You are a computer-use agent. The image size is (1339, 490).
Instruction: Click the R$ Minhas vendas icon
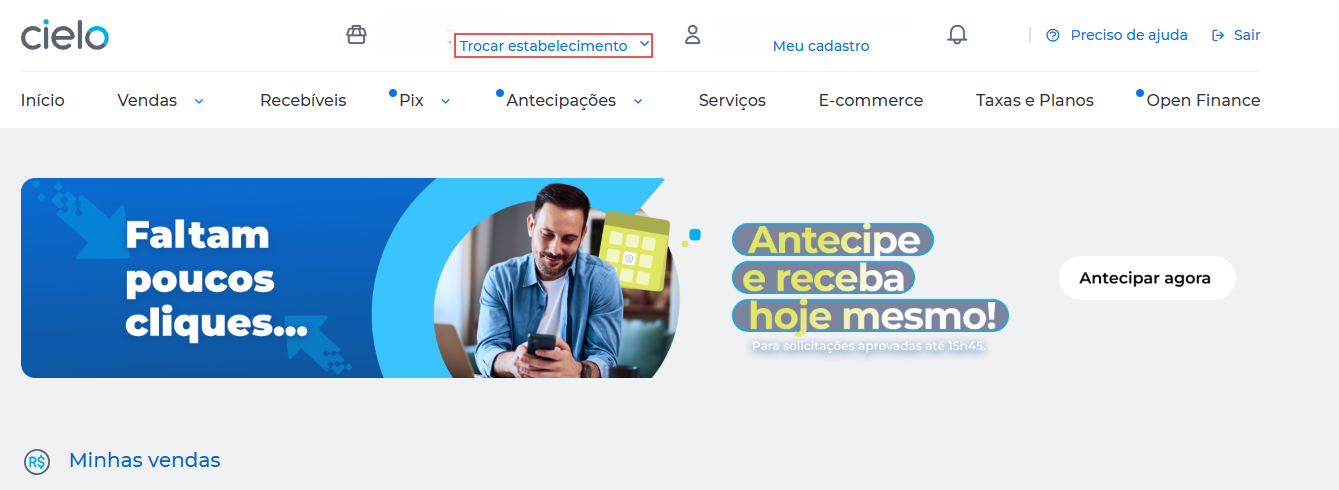click(37, 462)
